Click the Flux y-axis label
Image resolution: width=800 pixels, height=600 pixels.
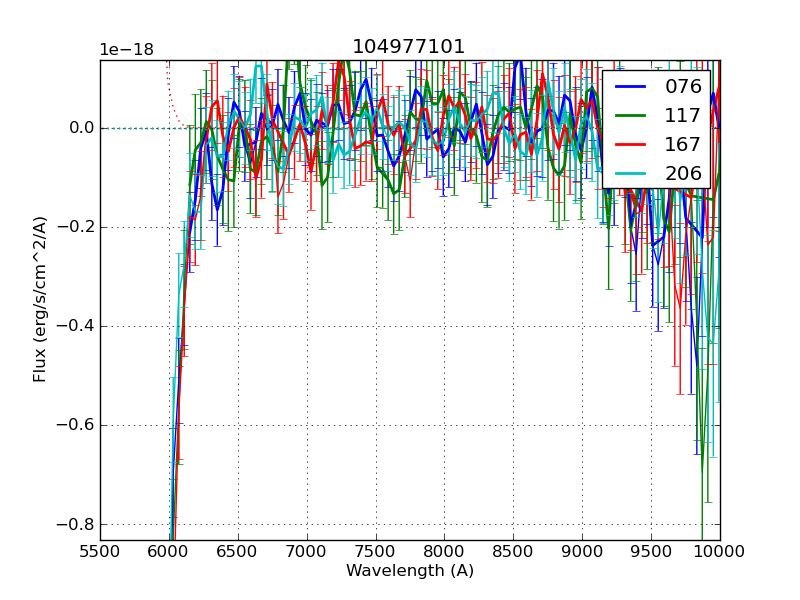click(40, 299)
